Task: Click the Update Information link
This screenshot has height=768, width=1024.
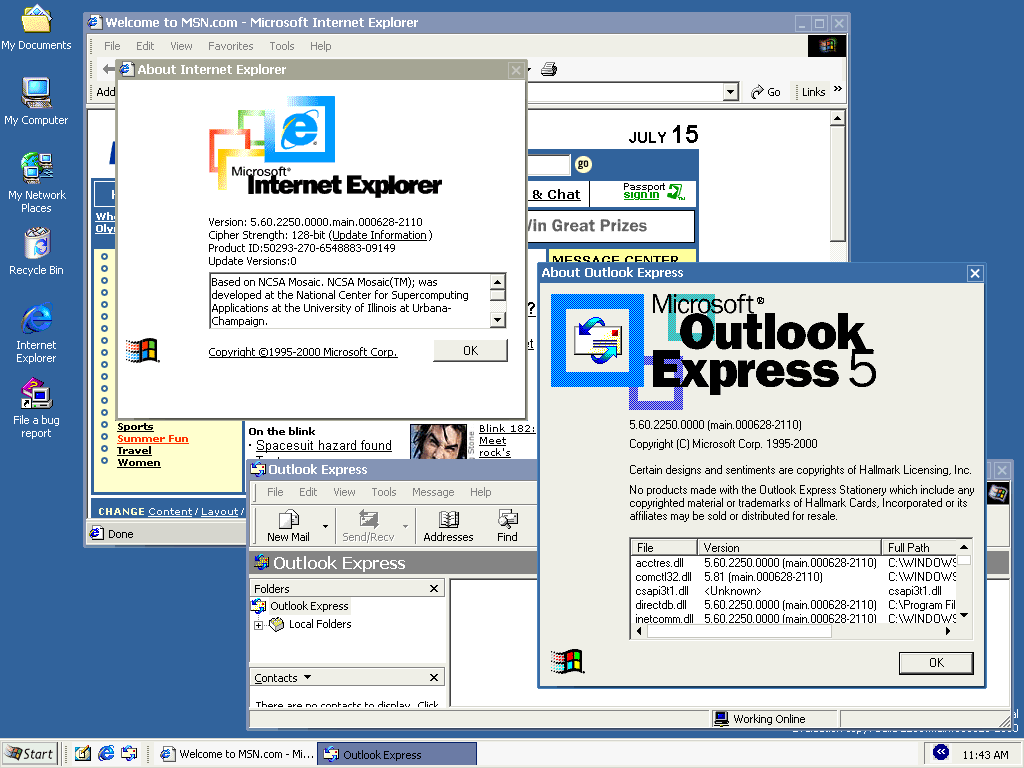Action: 379,235
